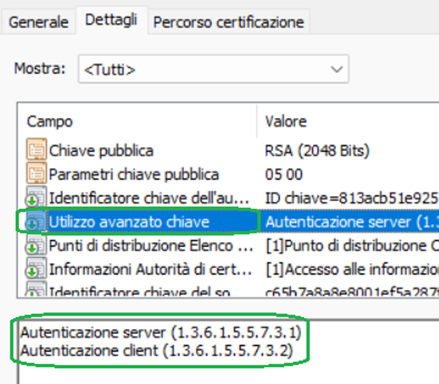Click the [1]Punto di distribuzione value
The image size is (439, 384).
tap(352, 246)
